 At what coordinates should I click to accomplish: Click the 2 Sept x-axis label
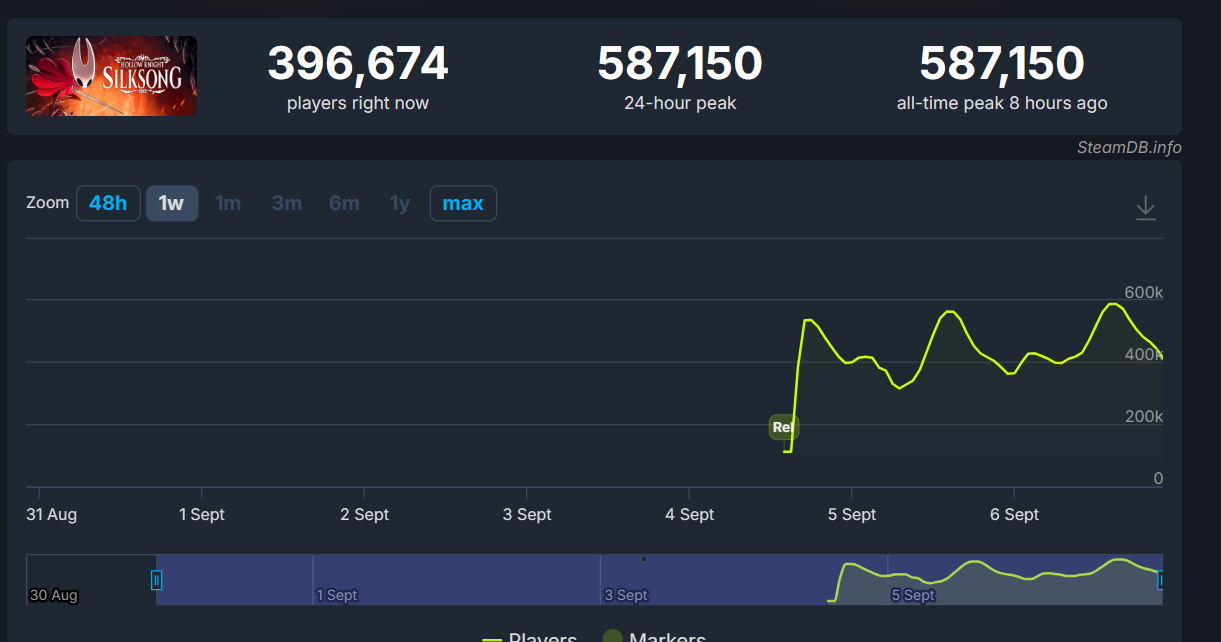coord(365,514)
